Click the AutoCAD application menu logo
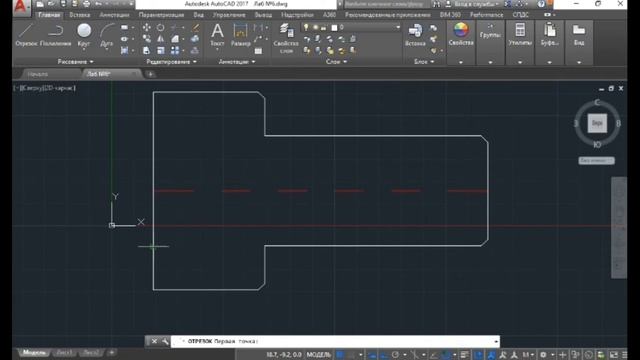Screen dimensions: 640x360 click(20, 7)
